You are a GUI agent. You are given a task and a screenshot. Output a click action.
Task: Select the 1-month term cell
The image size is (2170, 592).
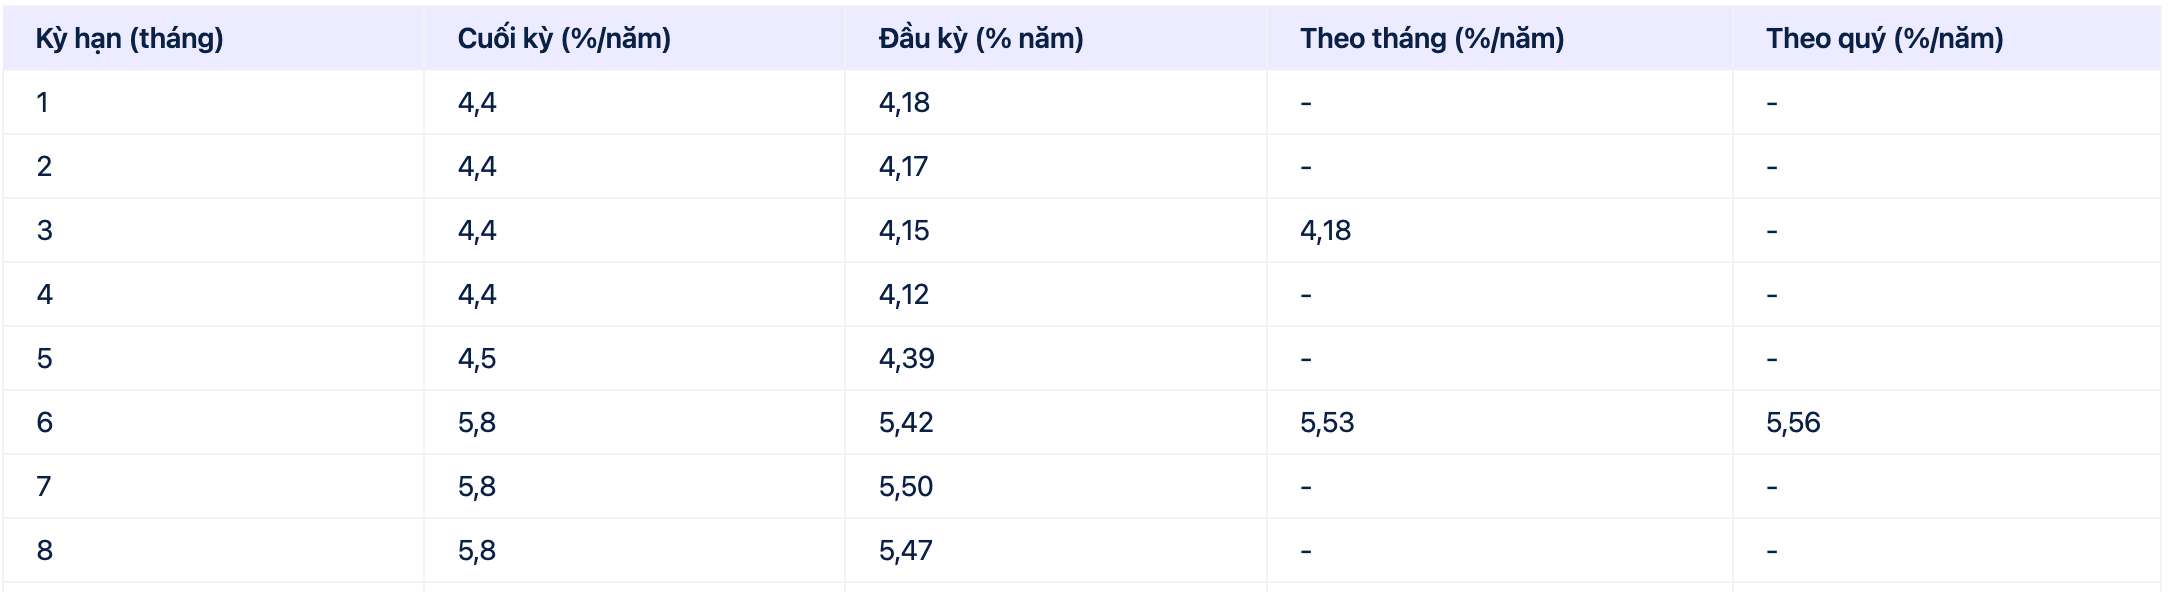click(x=42, y=103)
